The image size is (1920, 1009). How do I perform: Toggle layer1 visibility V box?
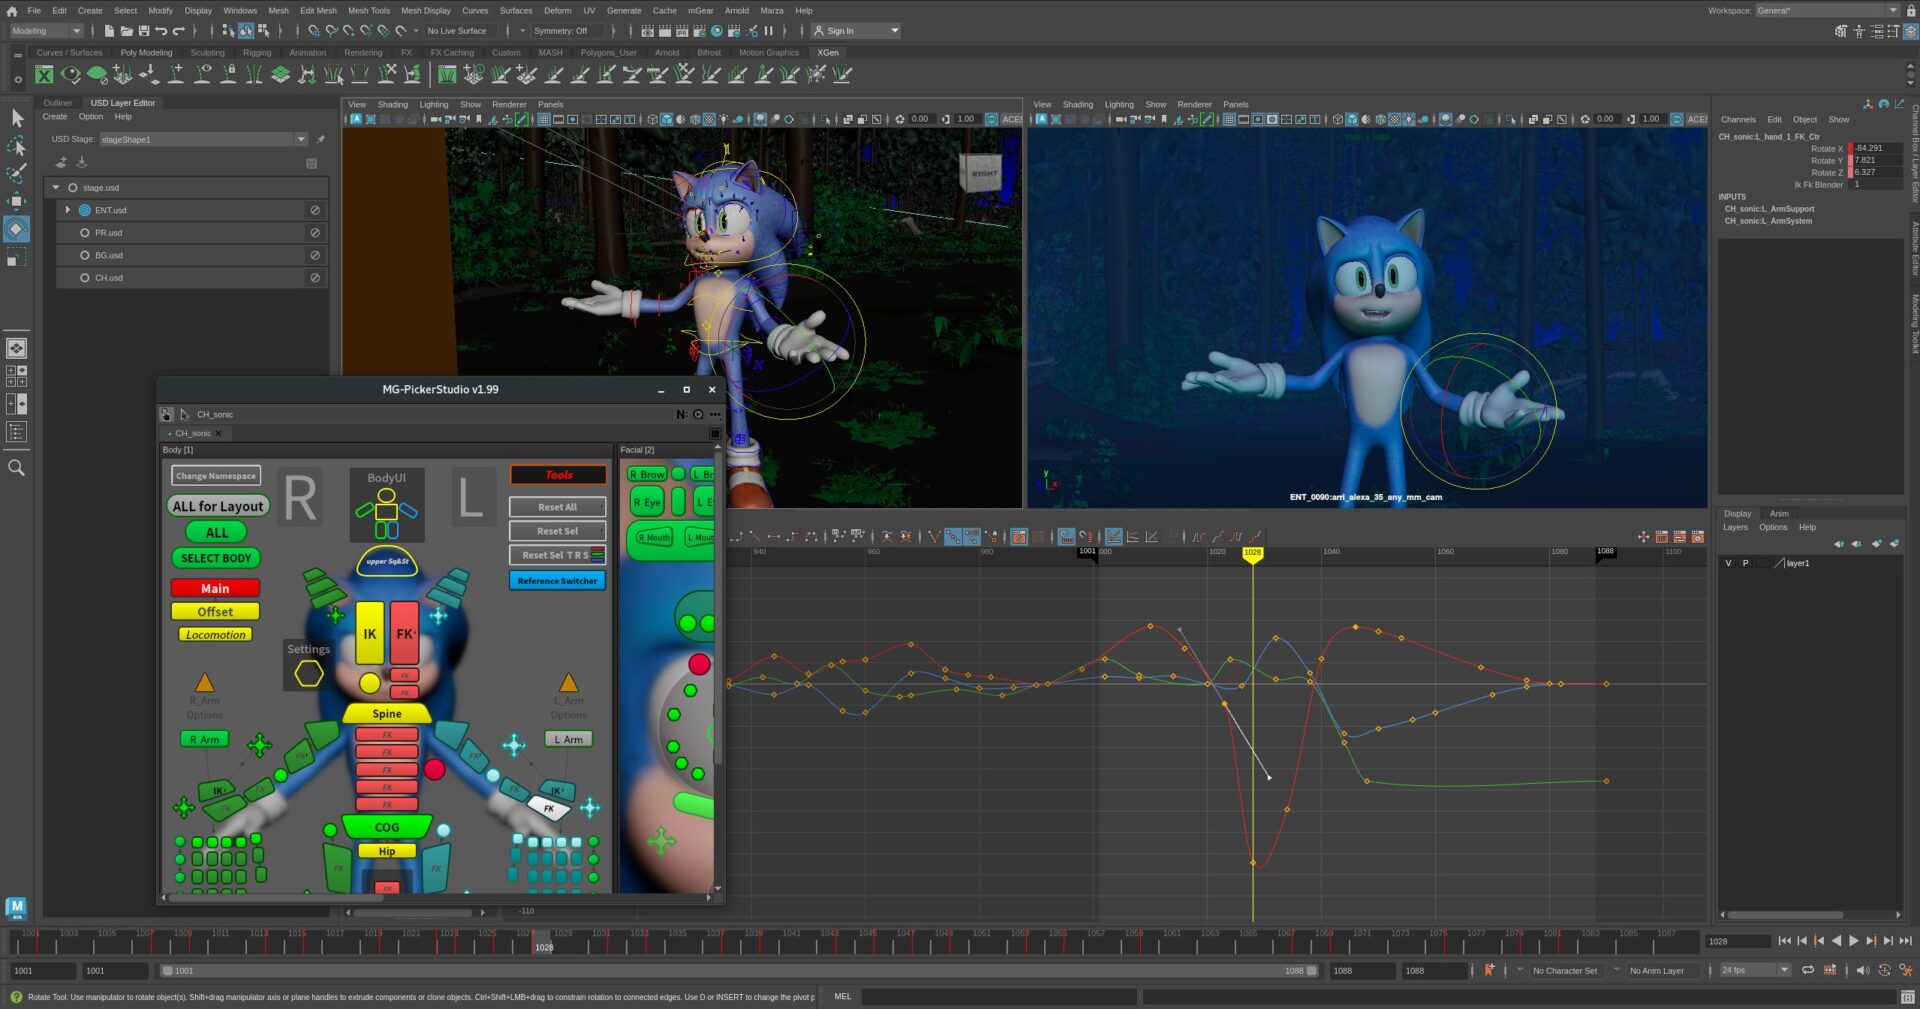click(x=1728, y=564)
